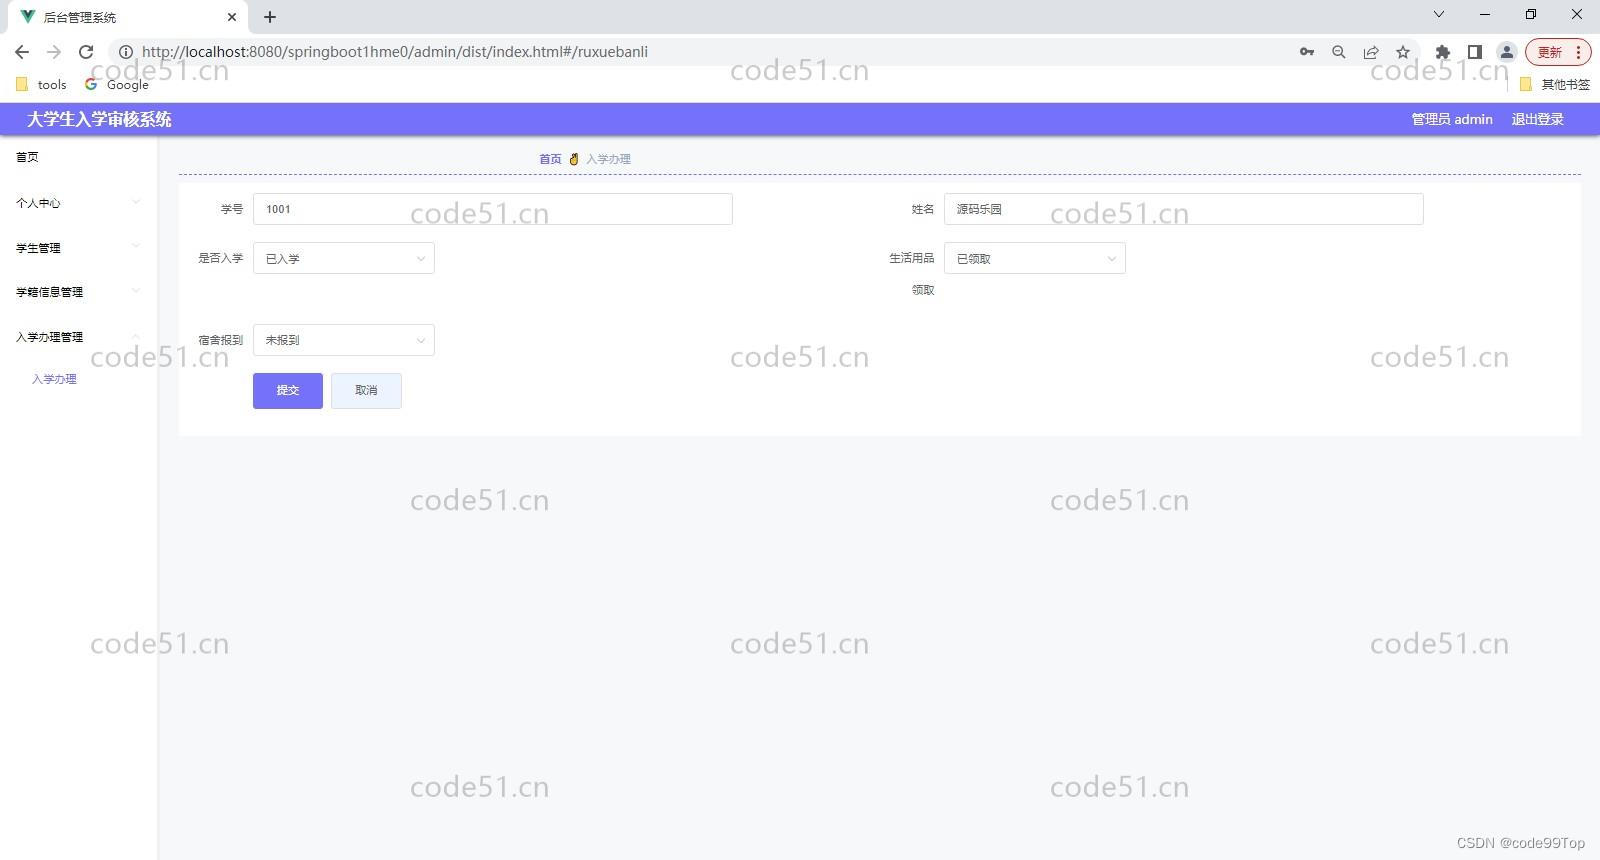Click the 个人中心 chevron arrow

tap(136, 202)
